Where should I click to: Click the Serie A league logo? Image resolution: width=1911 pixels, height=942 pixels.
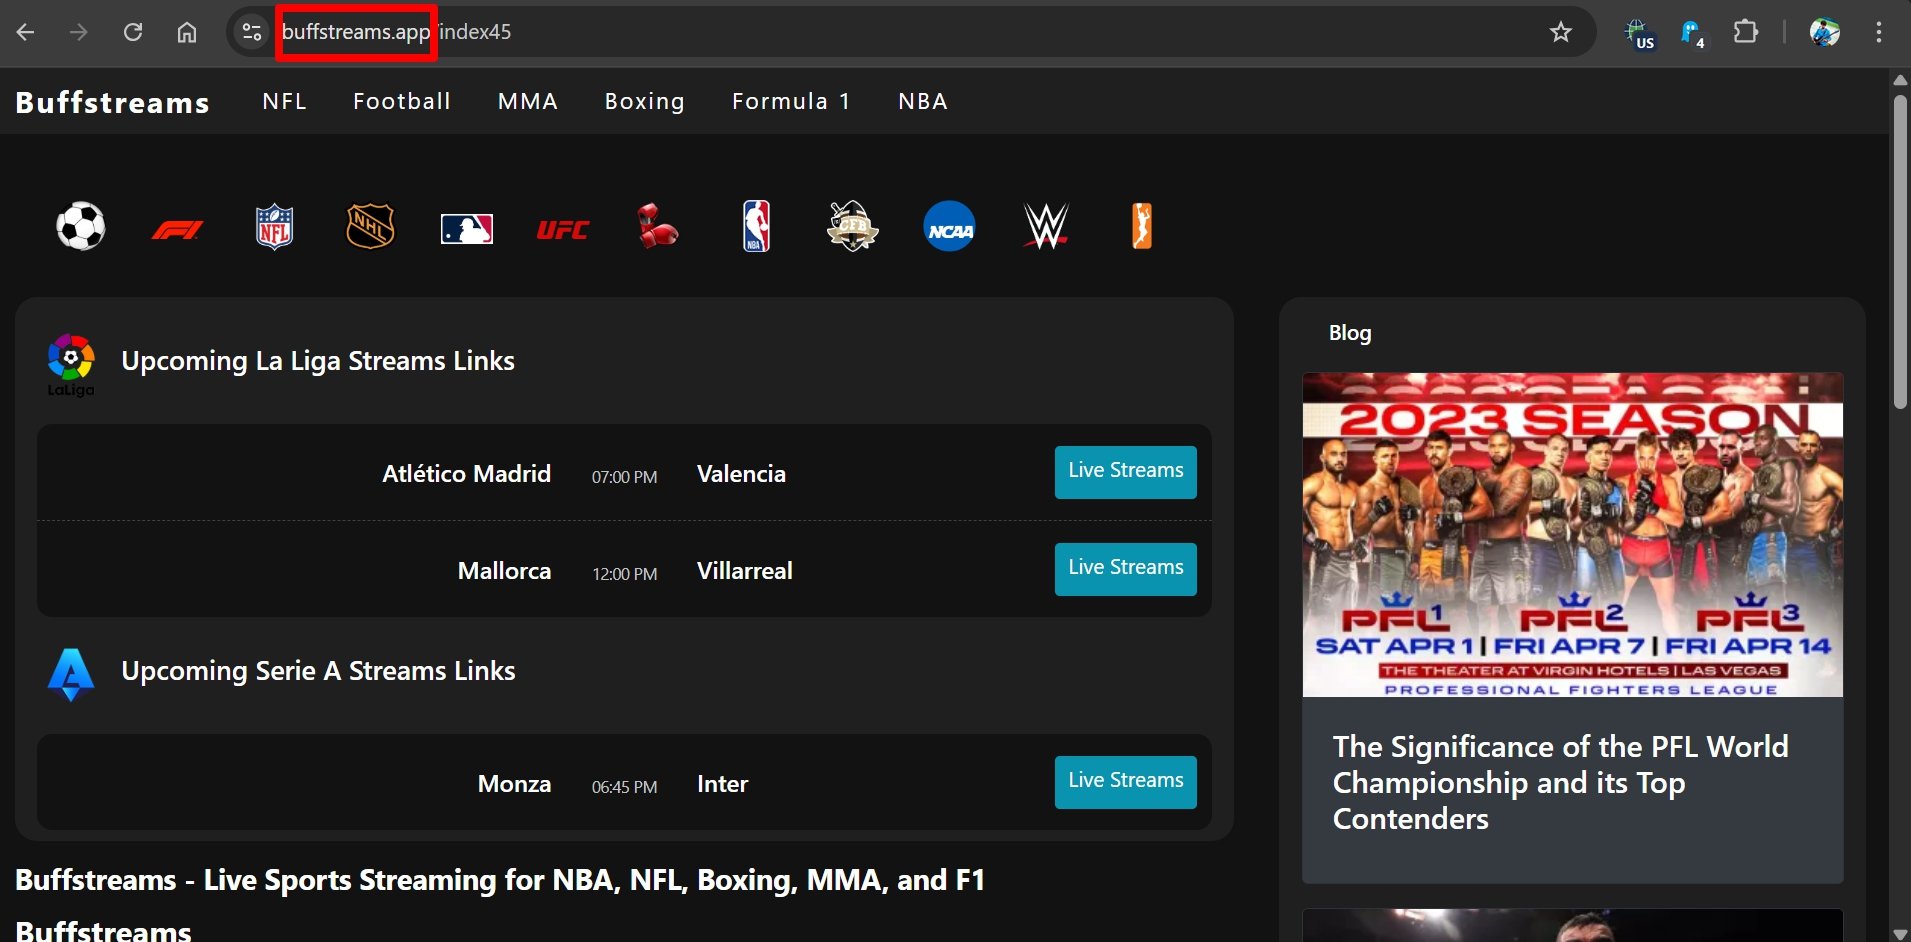(x=71, y=675)
